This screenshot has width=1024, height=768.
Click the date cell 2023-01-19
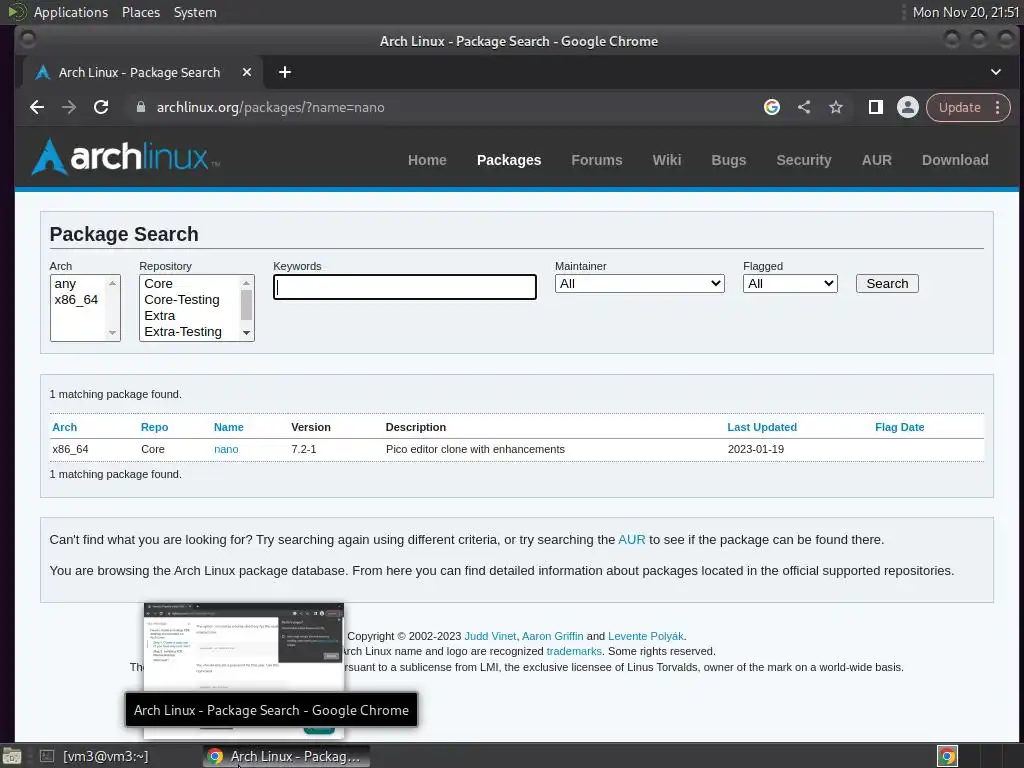(x=756, y=449)
